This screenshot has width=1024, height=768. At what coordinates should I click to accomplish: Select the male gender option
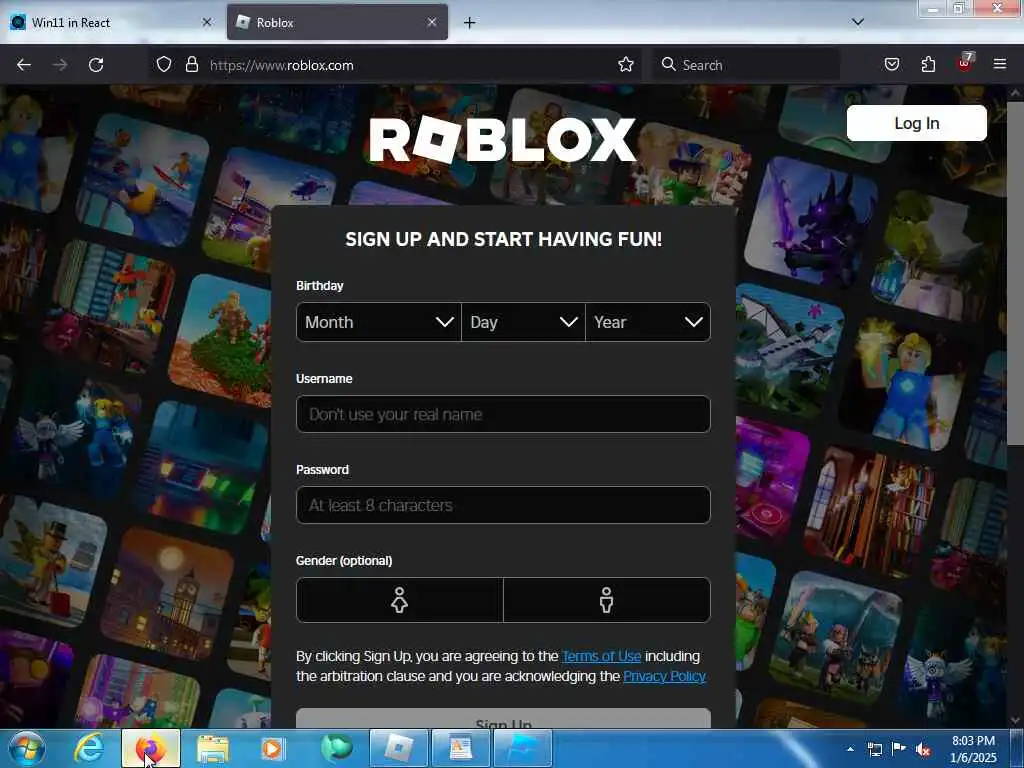[607, 600]
